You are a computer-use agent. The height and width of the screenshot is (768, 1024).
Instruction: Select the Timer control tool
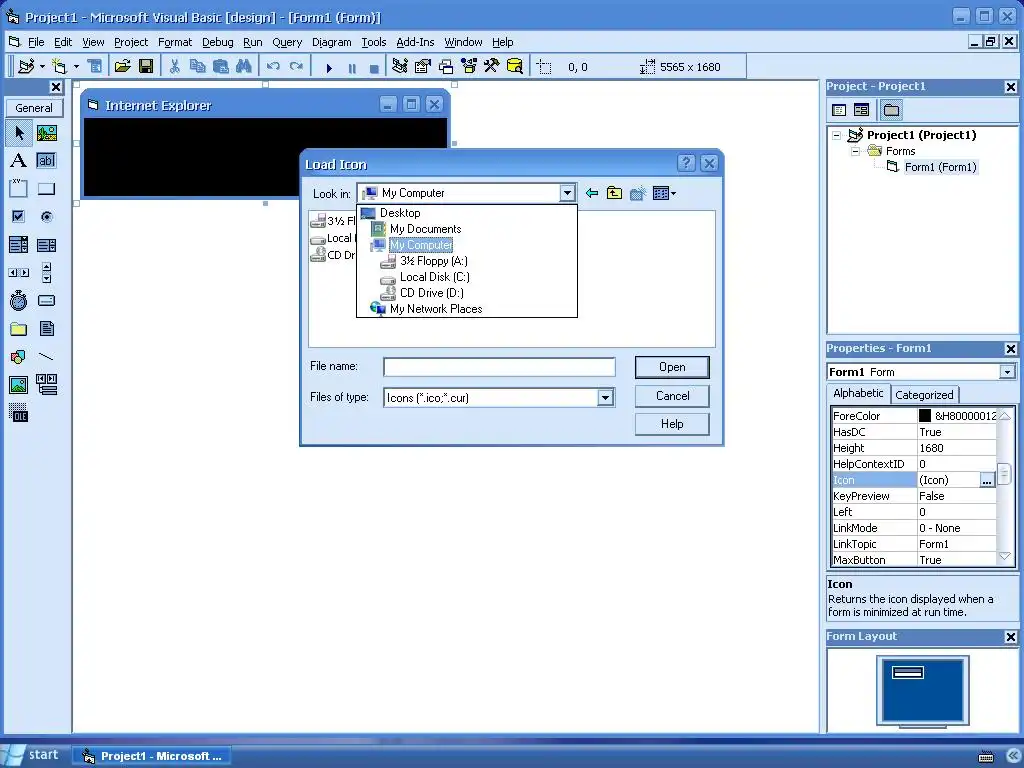[19, 300]
